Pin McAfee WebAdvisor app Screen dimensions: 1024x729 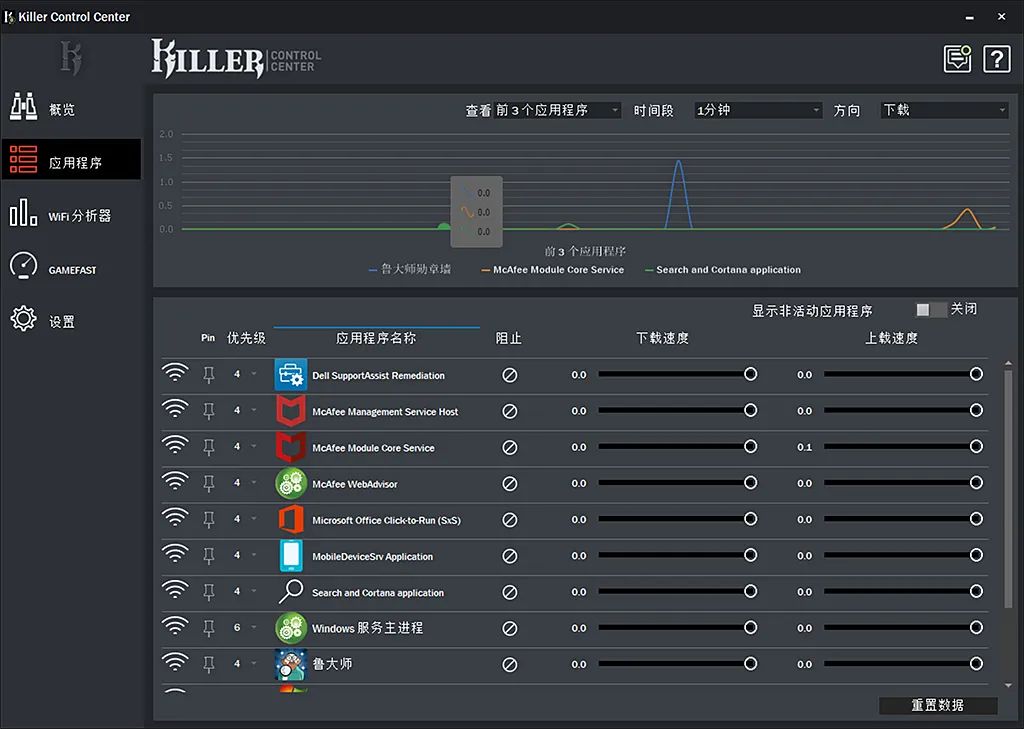[209, 483]
